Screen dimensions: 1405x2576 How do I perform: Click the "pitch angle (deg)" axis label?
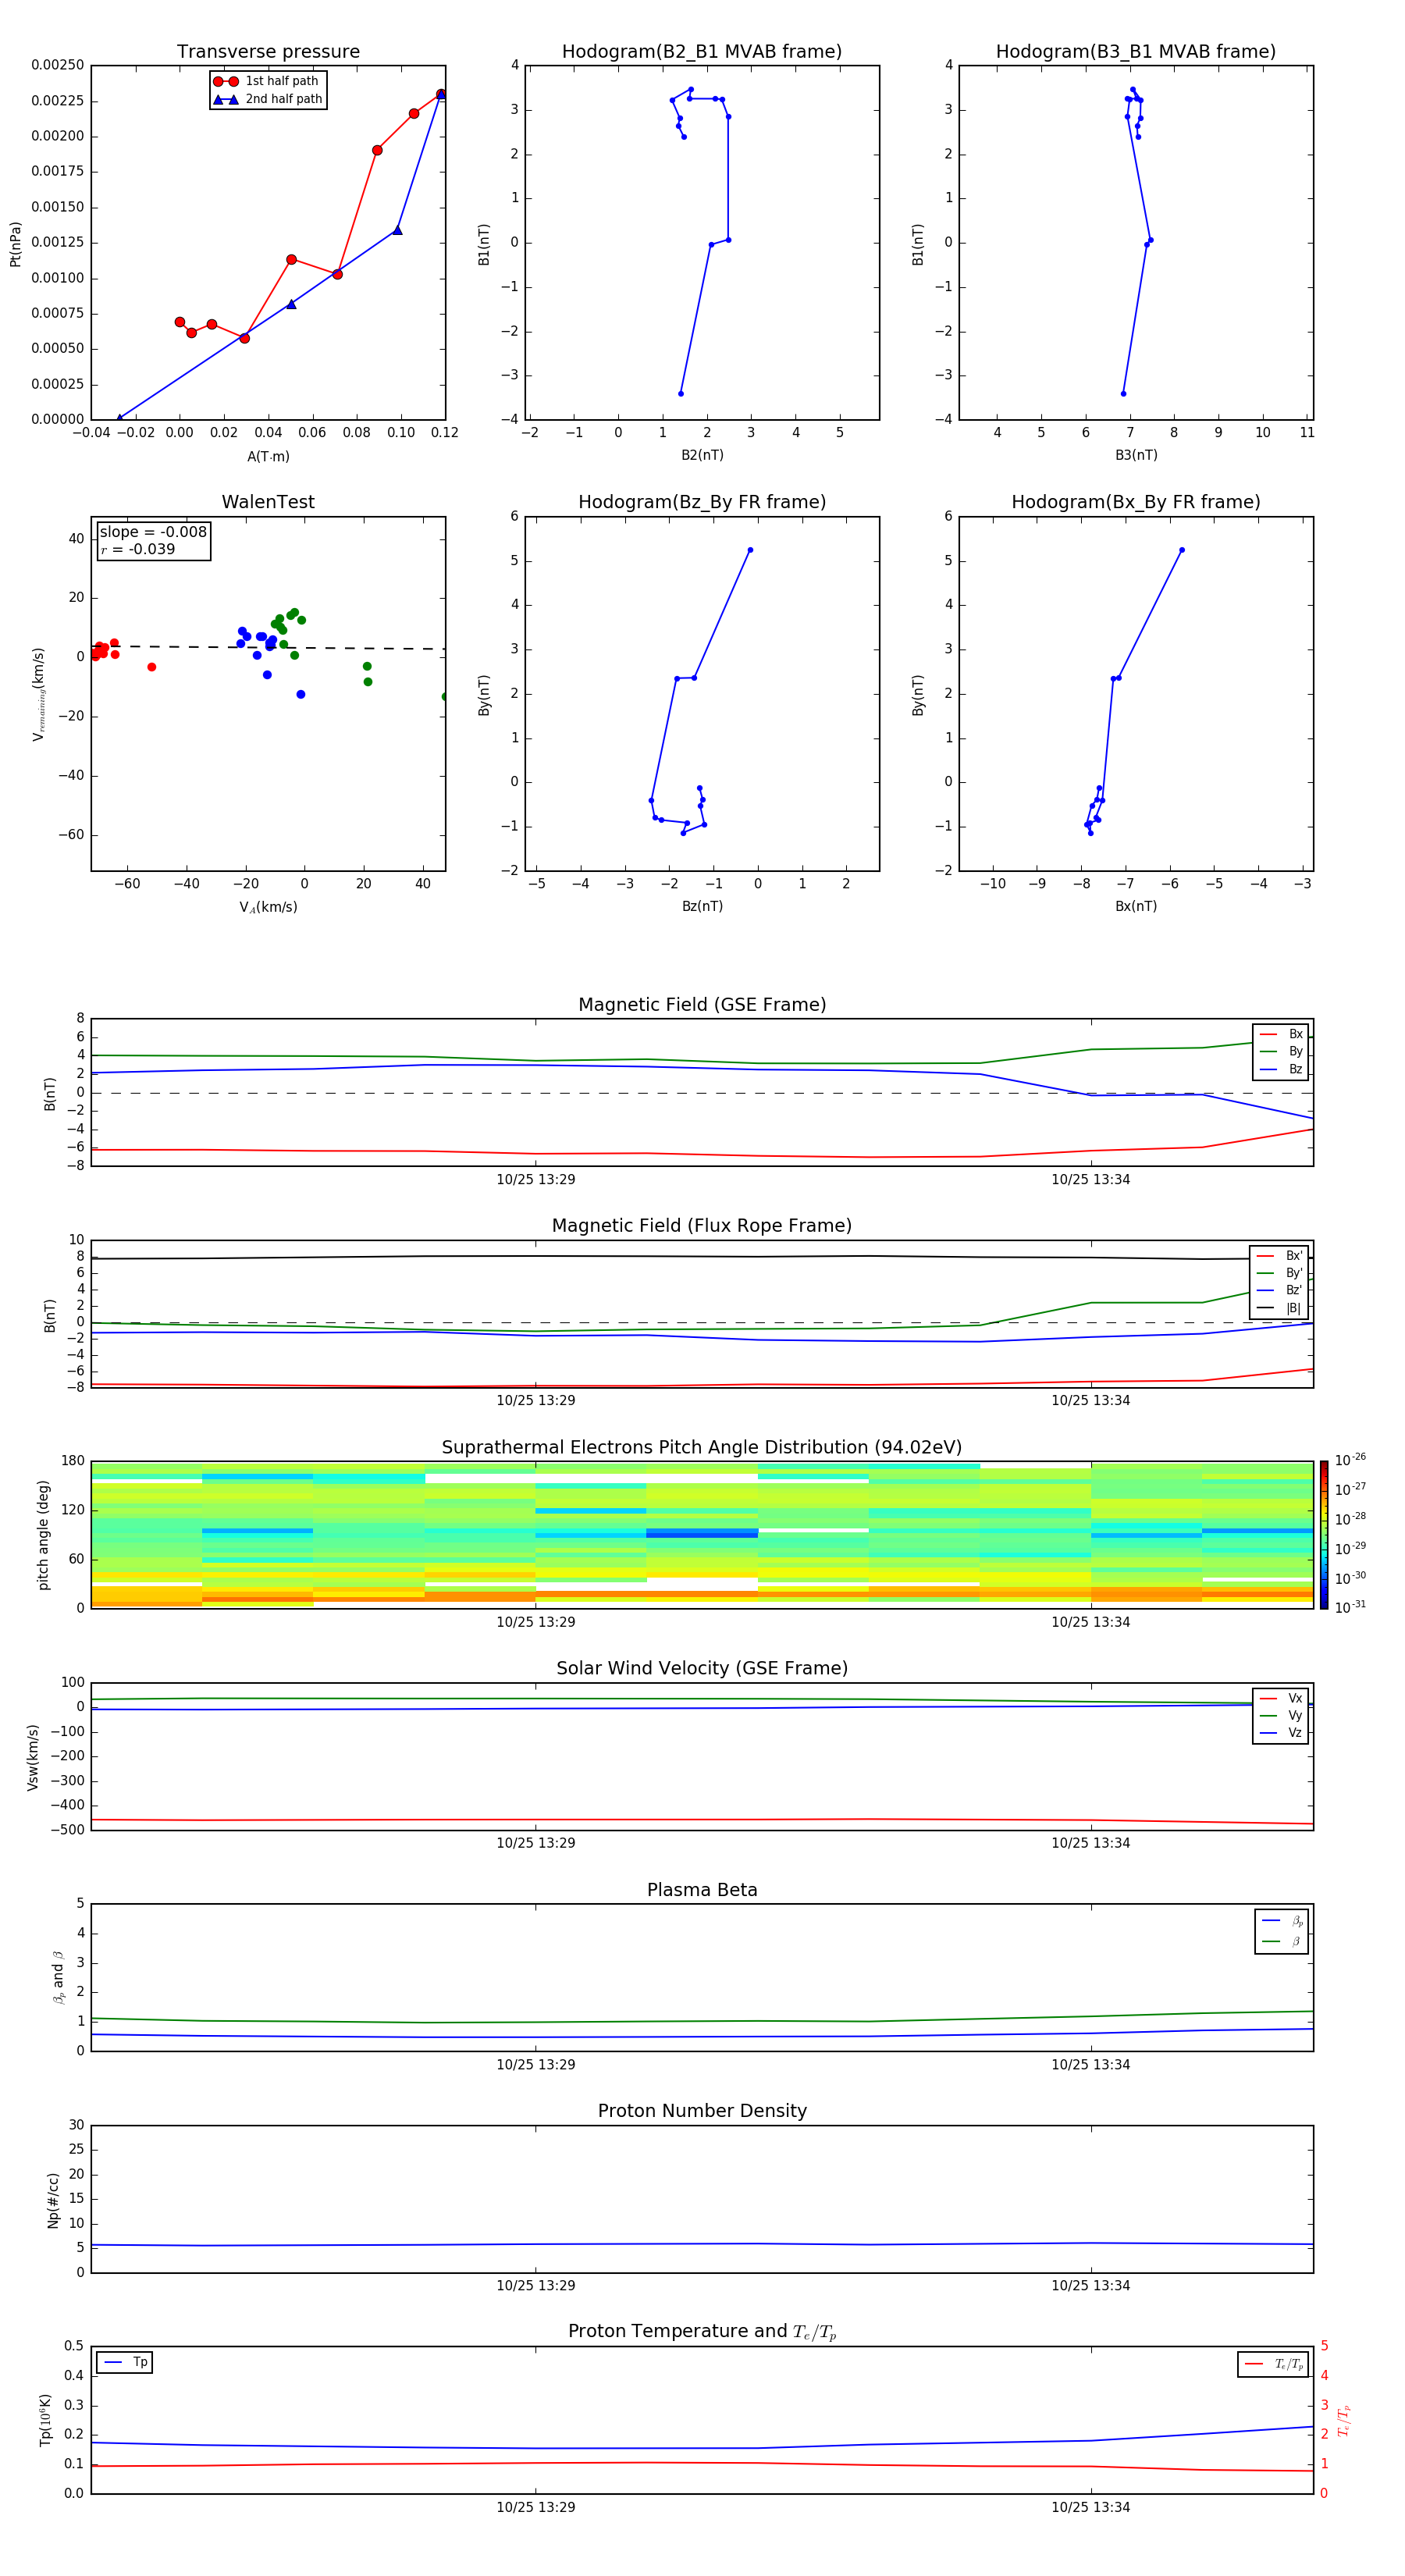[x=43, y=1535]
